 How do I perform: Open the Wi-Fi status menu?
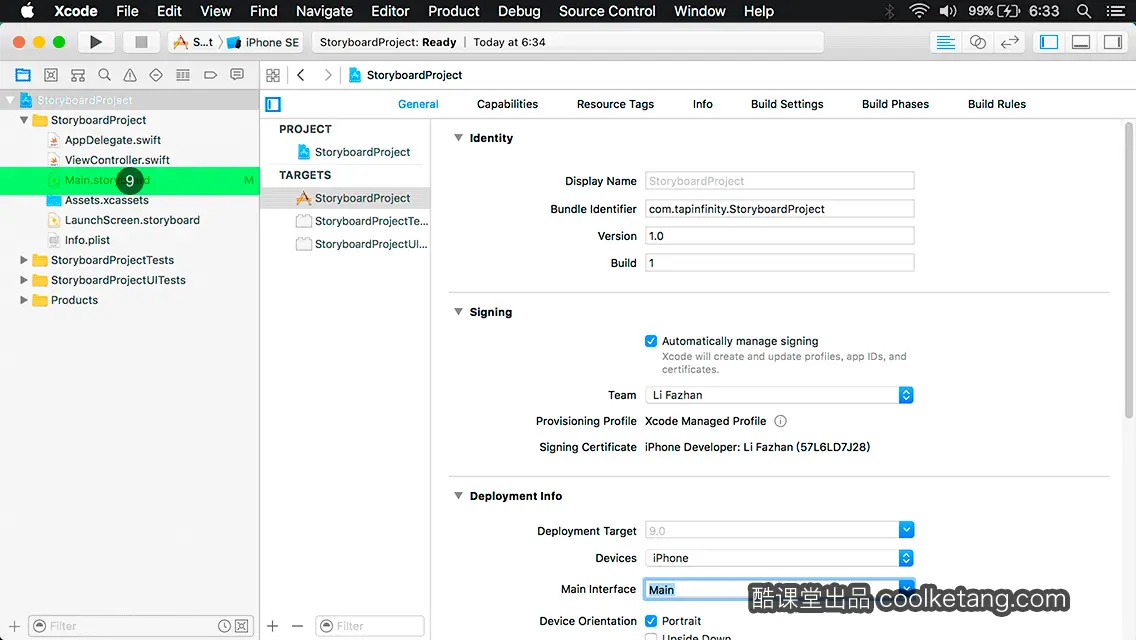pyautogui.click(x=919, y=11)
